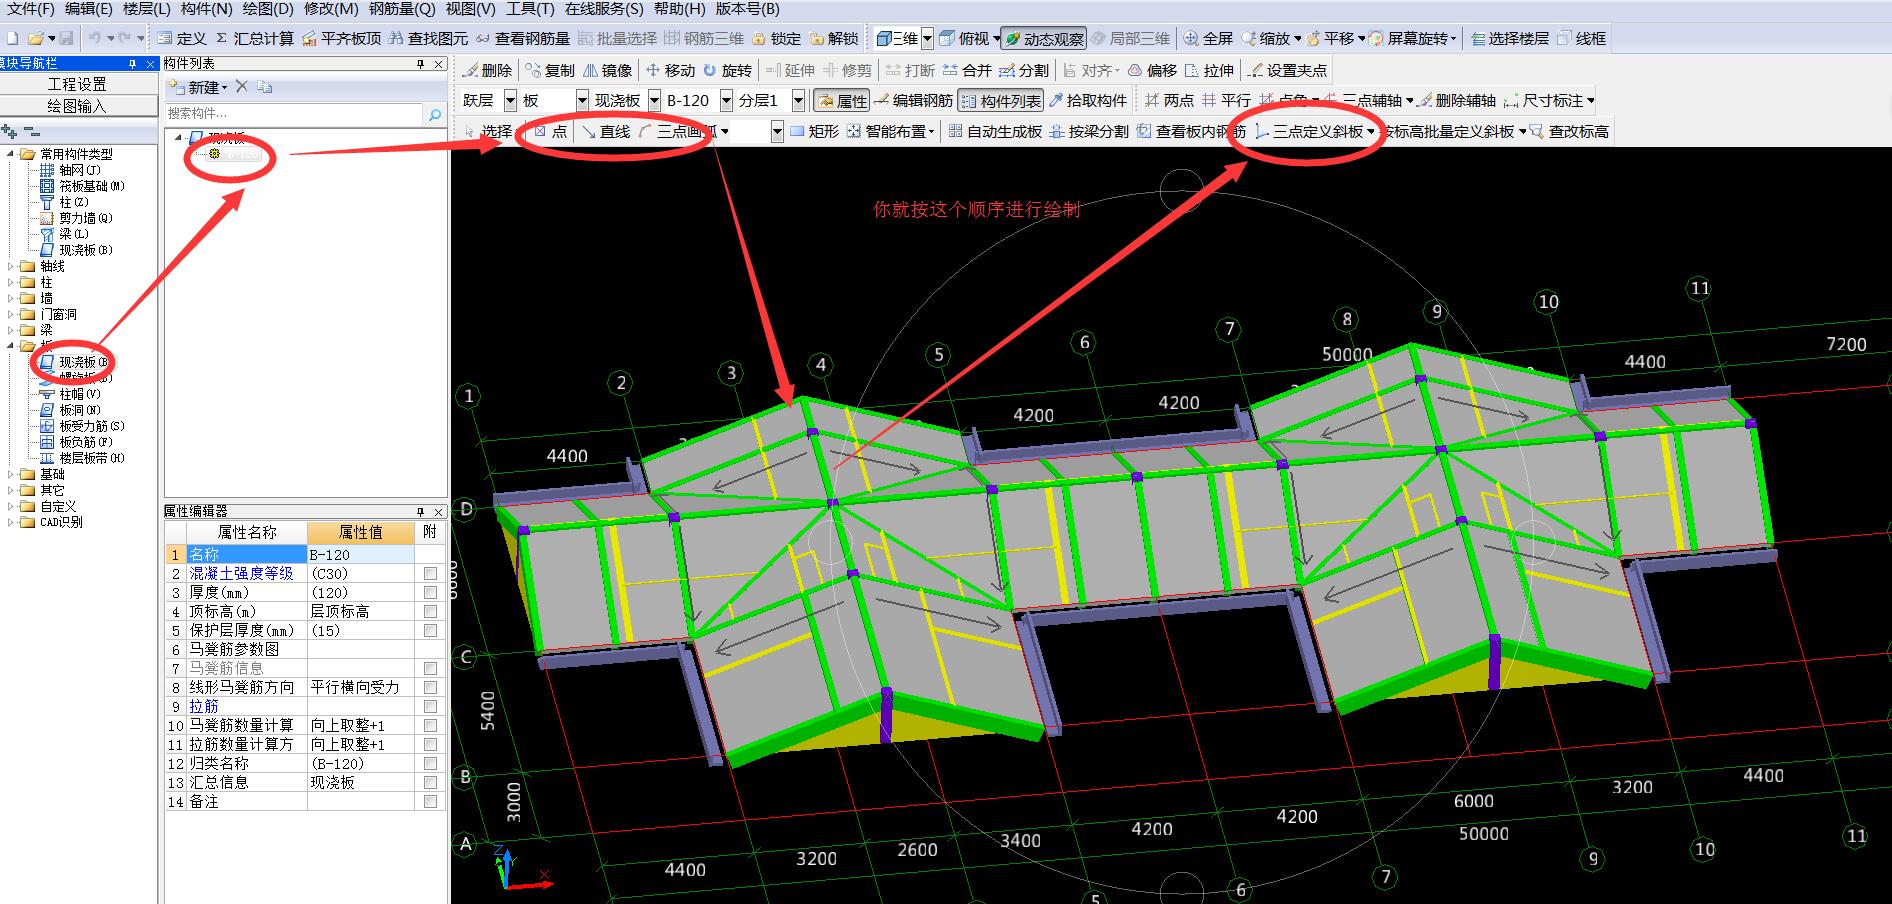Select 板受力筋(S) in navigation tree
1892x904 pixels.
(x=91, y=426)
